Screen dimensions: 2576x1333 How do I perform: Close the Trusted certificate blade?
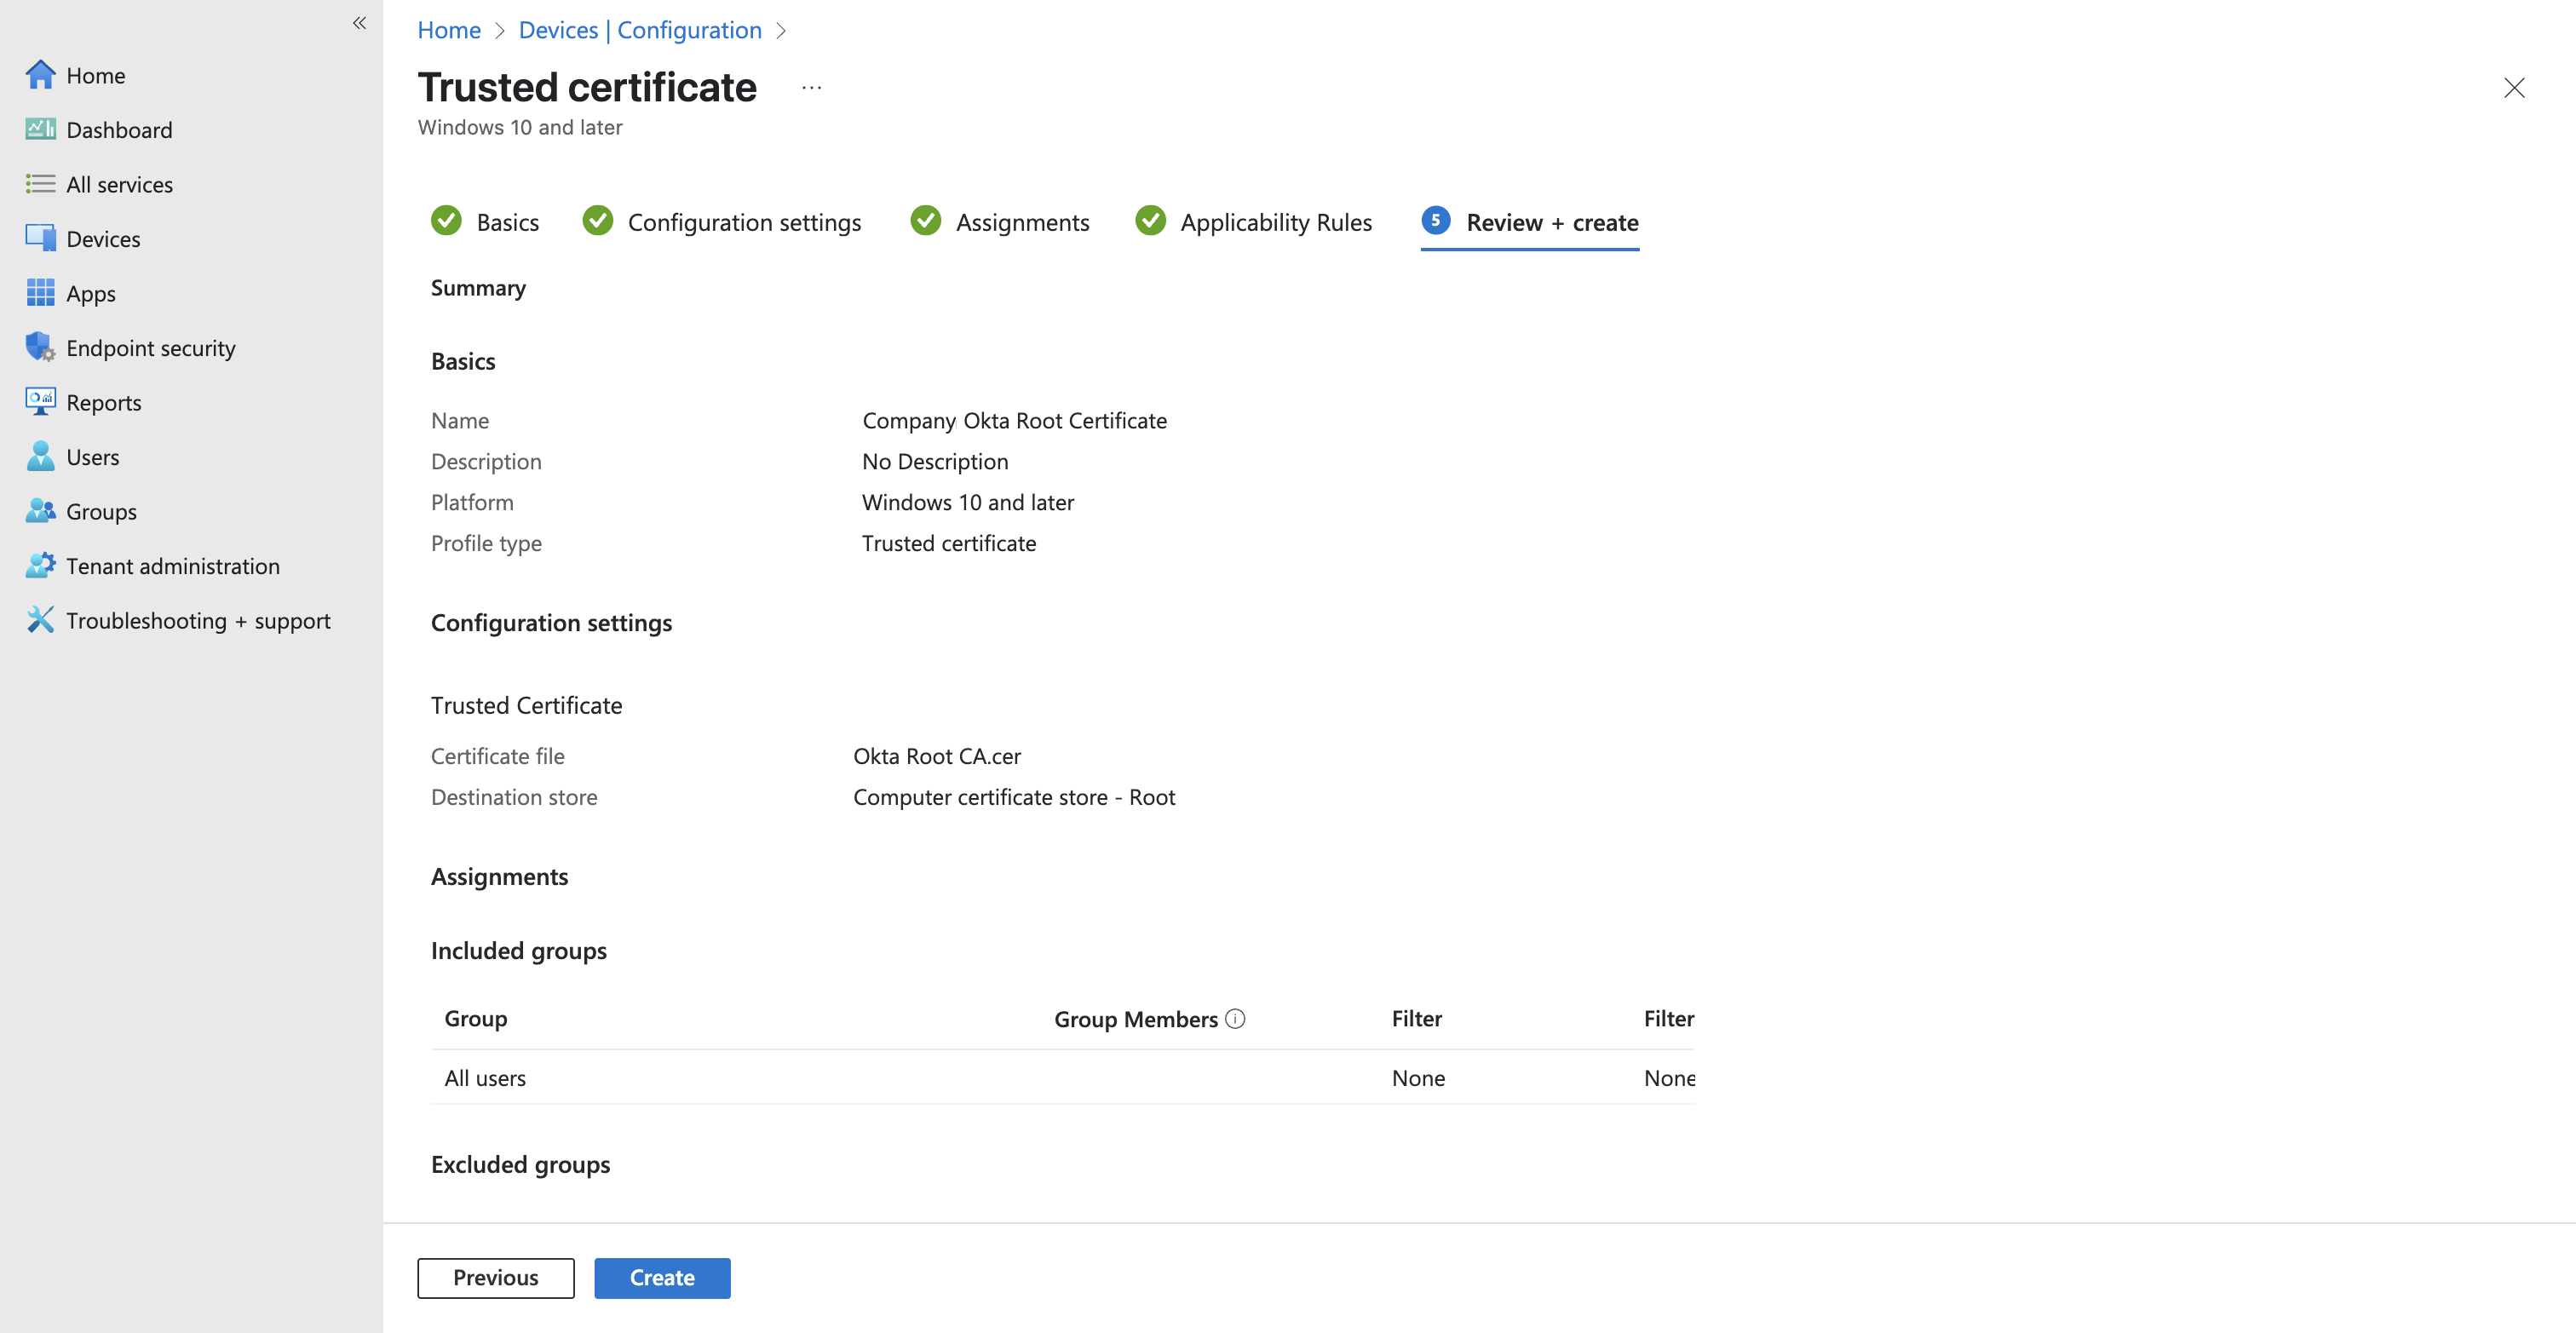pyautogui.click(x=2513, y=88)
